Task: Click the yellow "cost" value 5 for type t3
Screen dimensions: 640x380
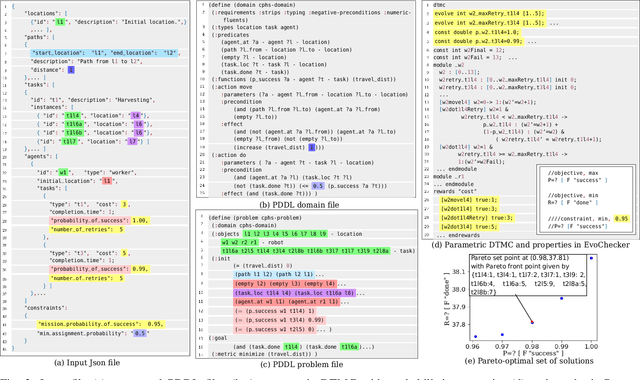Action: [x=124, y=253]
